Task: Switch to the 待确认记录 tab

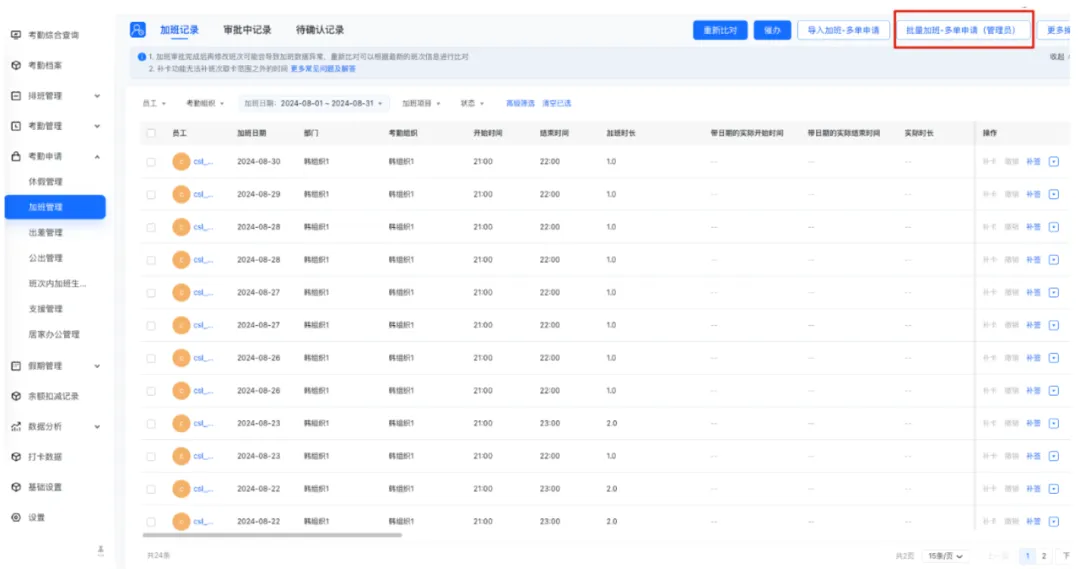Action: click(320, 30)
